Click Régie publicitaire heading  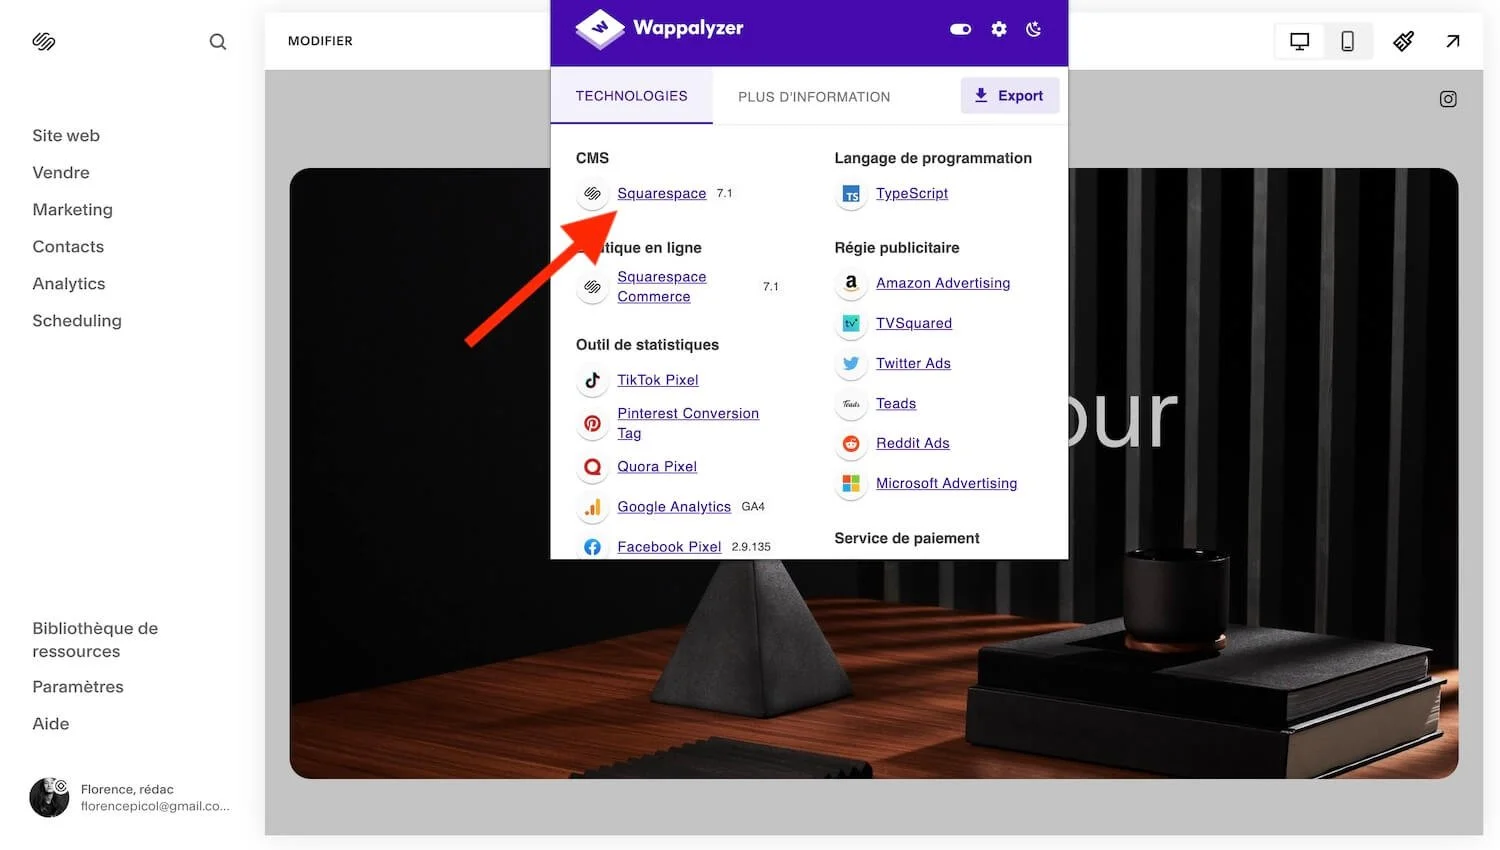coord(897,248)
